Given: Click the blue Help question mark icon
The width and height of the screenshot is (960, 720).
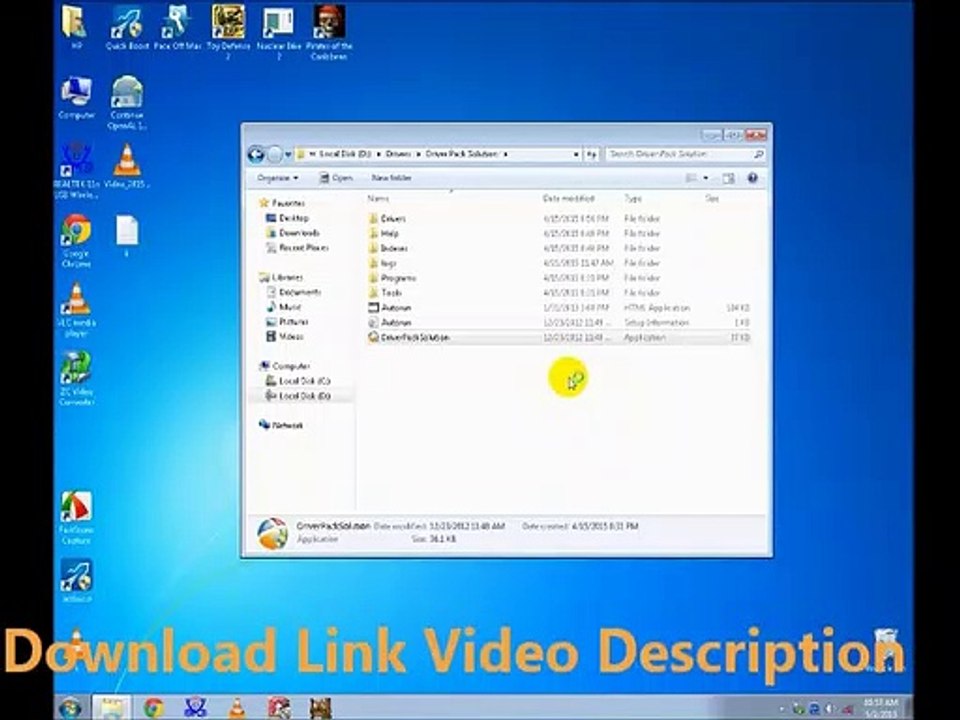Looking at the screenshot, I should (752, 178).
